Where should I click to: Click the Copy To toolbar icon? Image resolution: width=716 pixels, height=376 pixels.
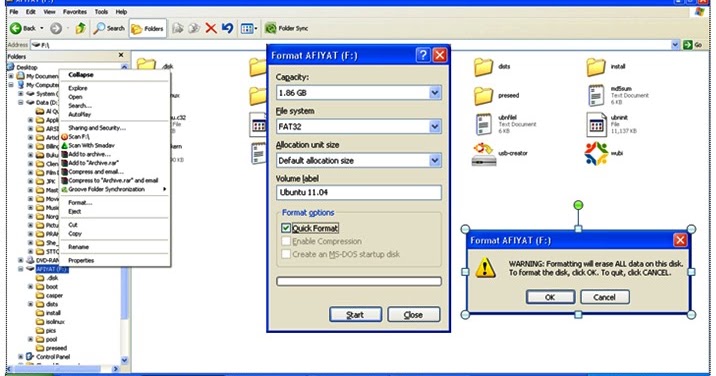[x=194, y=28]
